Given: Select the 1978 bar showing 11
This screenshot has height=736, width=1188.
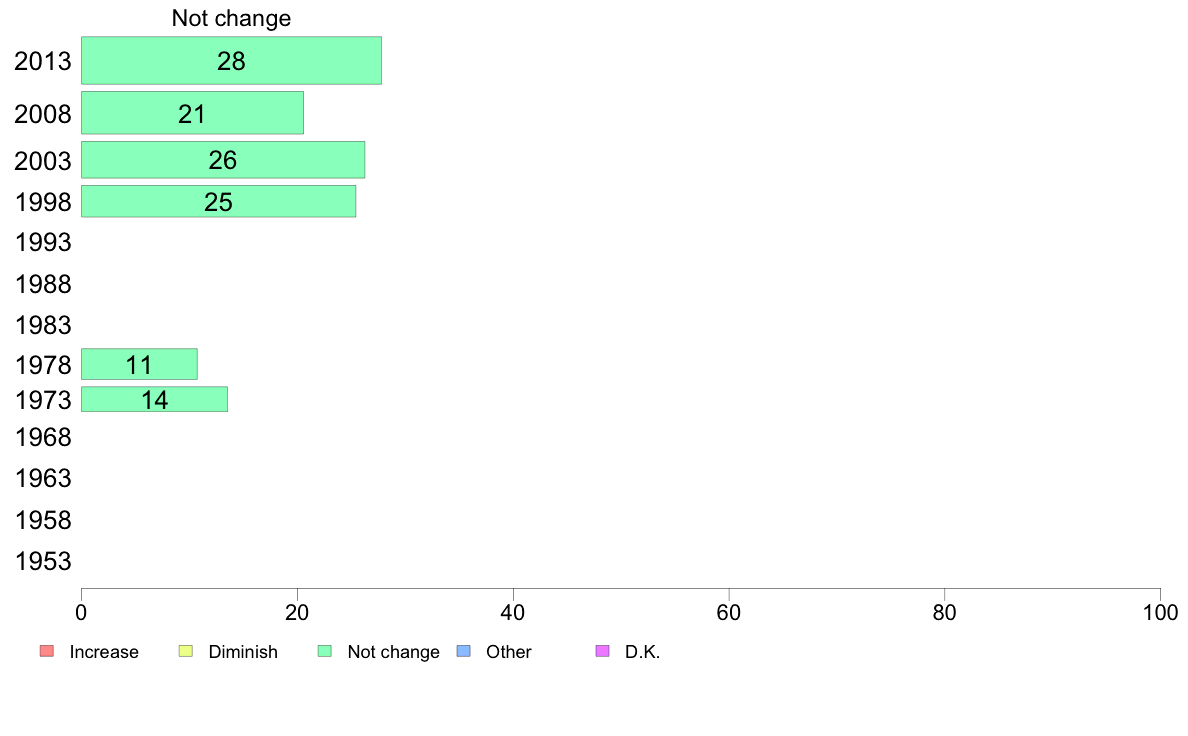Looking at the screenshot, I should coord(139,365).
